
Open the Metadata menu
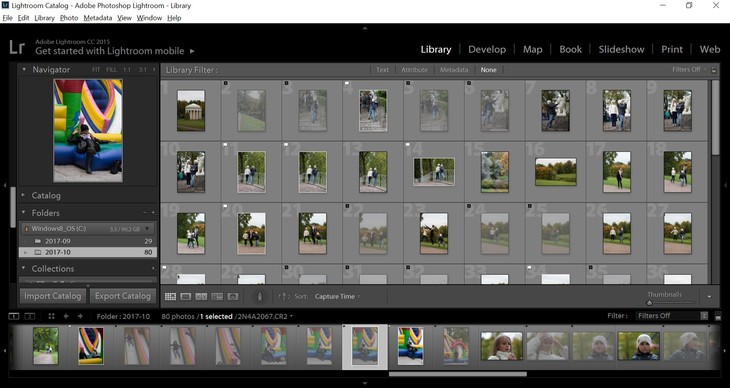point(98,18)
